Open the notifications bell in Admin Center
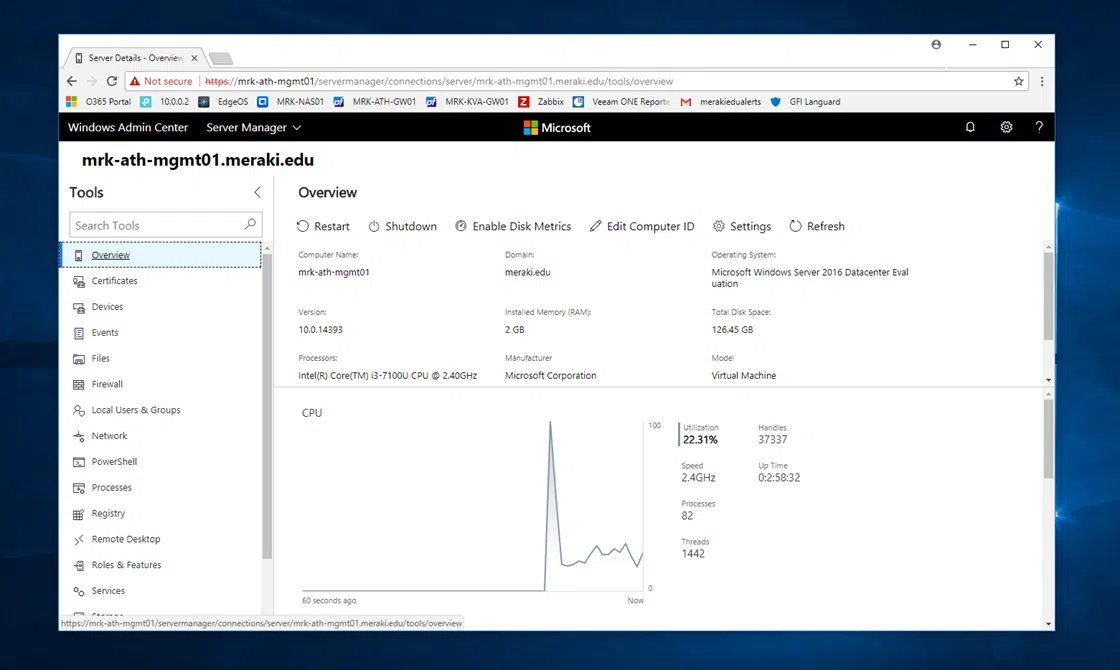Viewport: 1120px width, 670px height. pyautogui.click(x=970, y=127)
